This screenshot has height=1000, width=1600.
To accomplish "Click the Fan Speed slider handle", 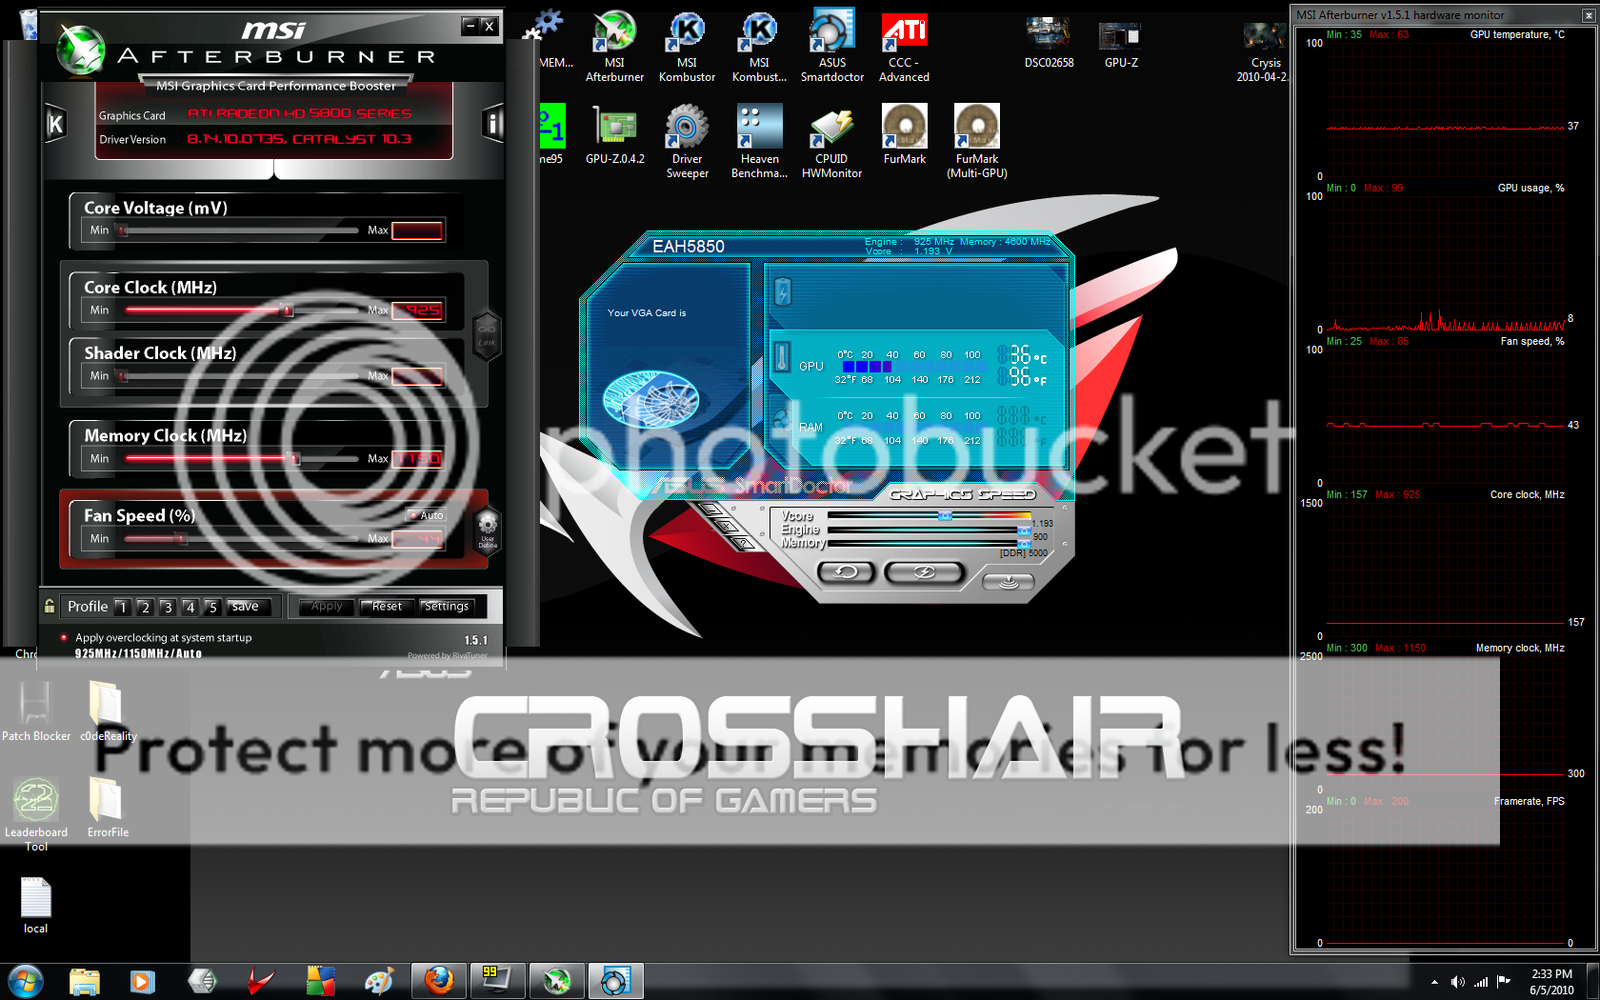I will (x=182, y=539).
